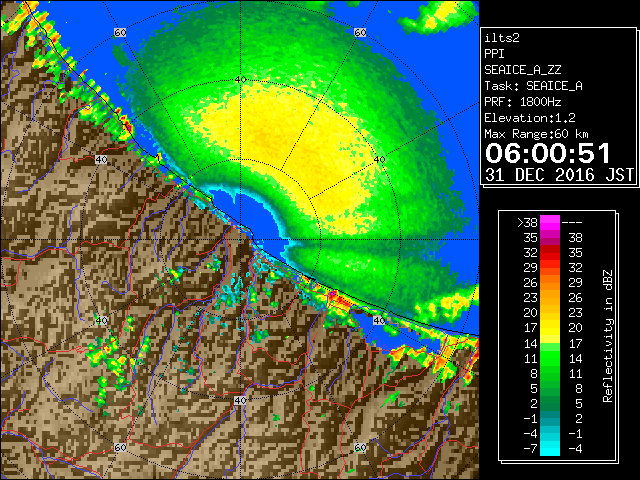This screenshot has height=480, width=640.
Task: Click the "60" range label at southeast ring
Action: click(x=360, y=447)
